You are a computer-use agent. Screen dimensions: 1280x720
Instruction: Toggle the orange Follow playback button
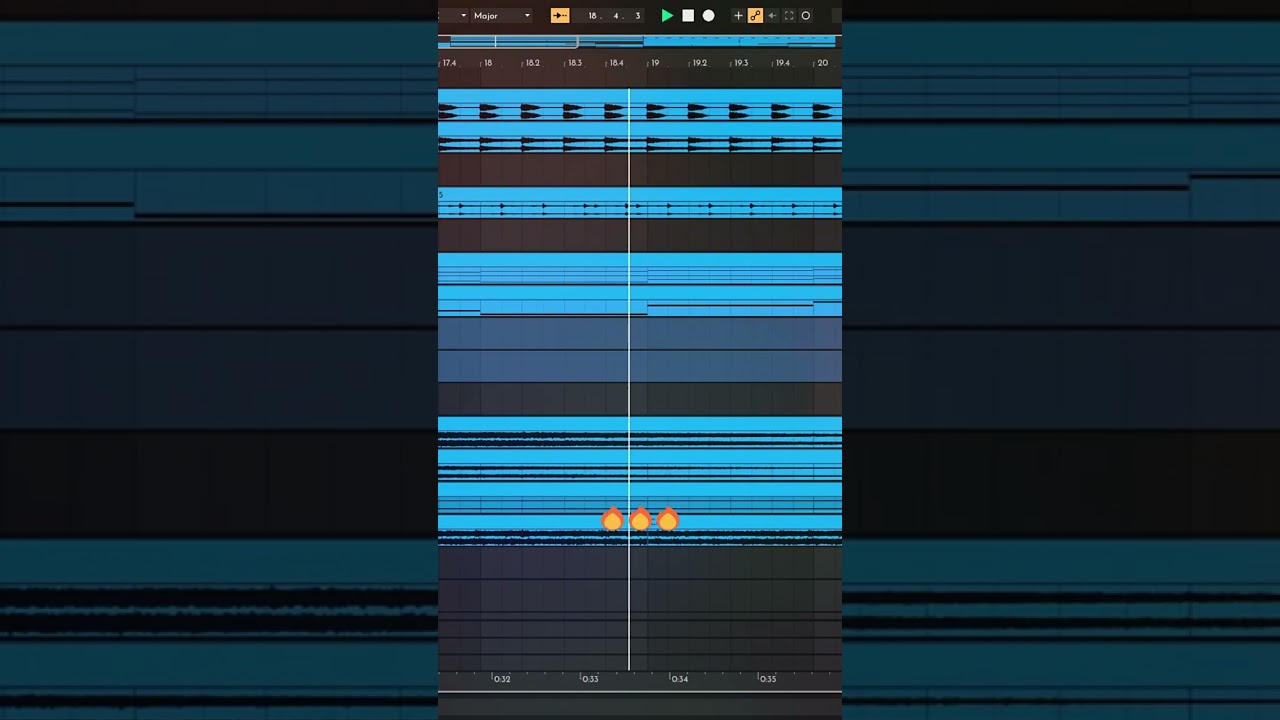point(560,16)
